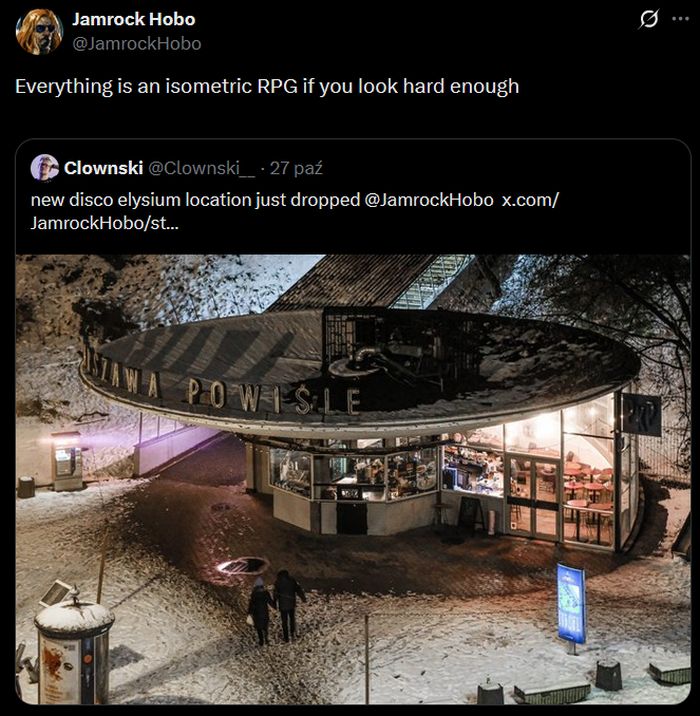Open the three-dot more options menu
The image size is (700, 716).
click(x=682, y=19)
